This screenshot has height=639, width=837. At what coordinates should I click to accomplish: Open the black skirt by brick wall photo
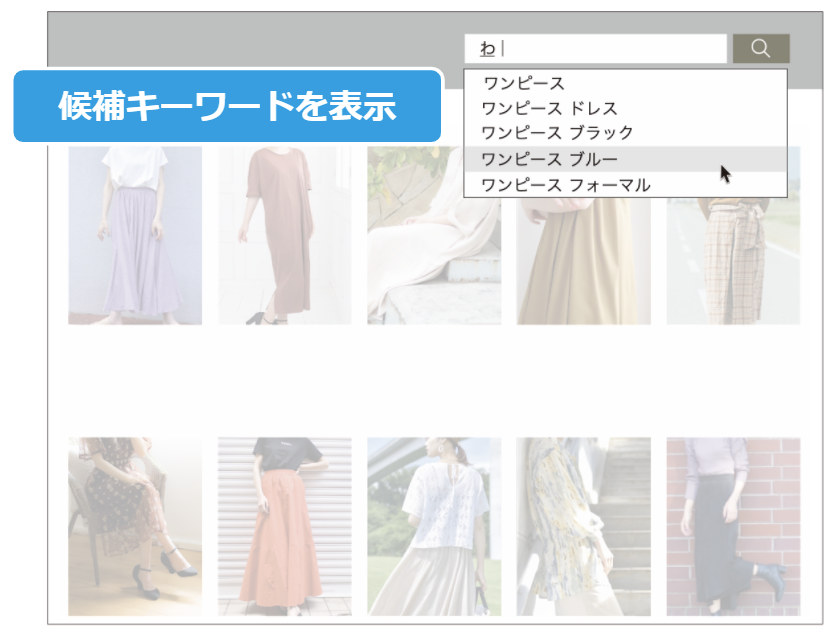click(733, 527)
